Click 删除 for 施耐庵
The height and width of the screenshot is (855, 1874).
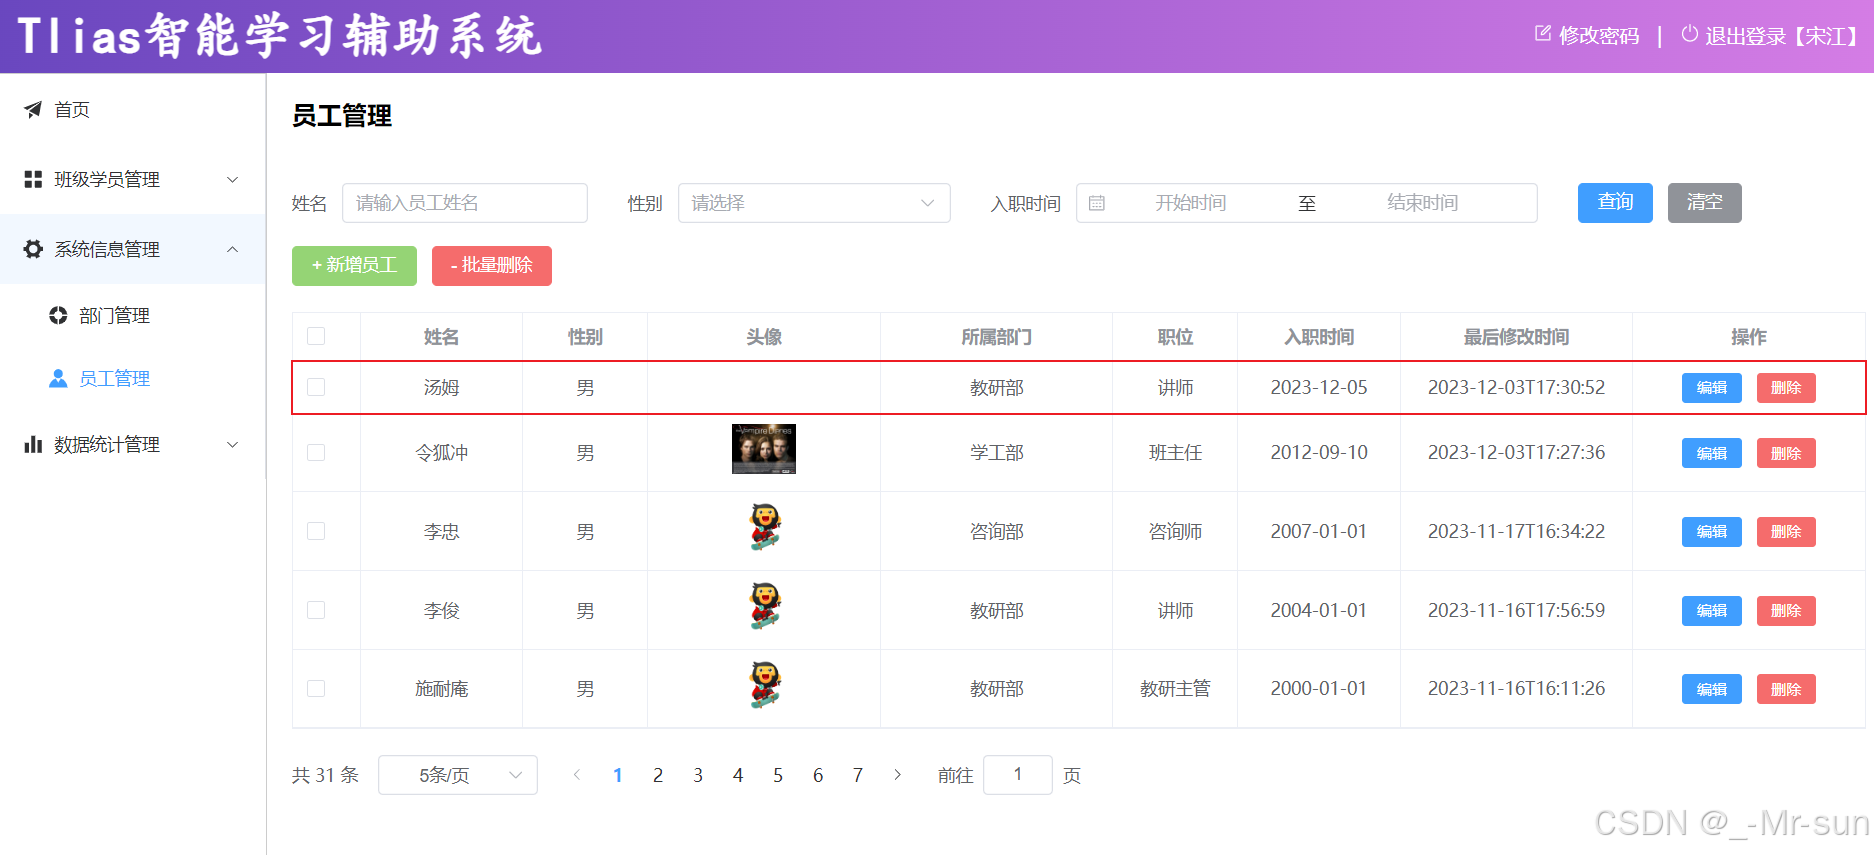pos(1786,689)
